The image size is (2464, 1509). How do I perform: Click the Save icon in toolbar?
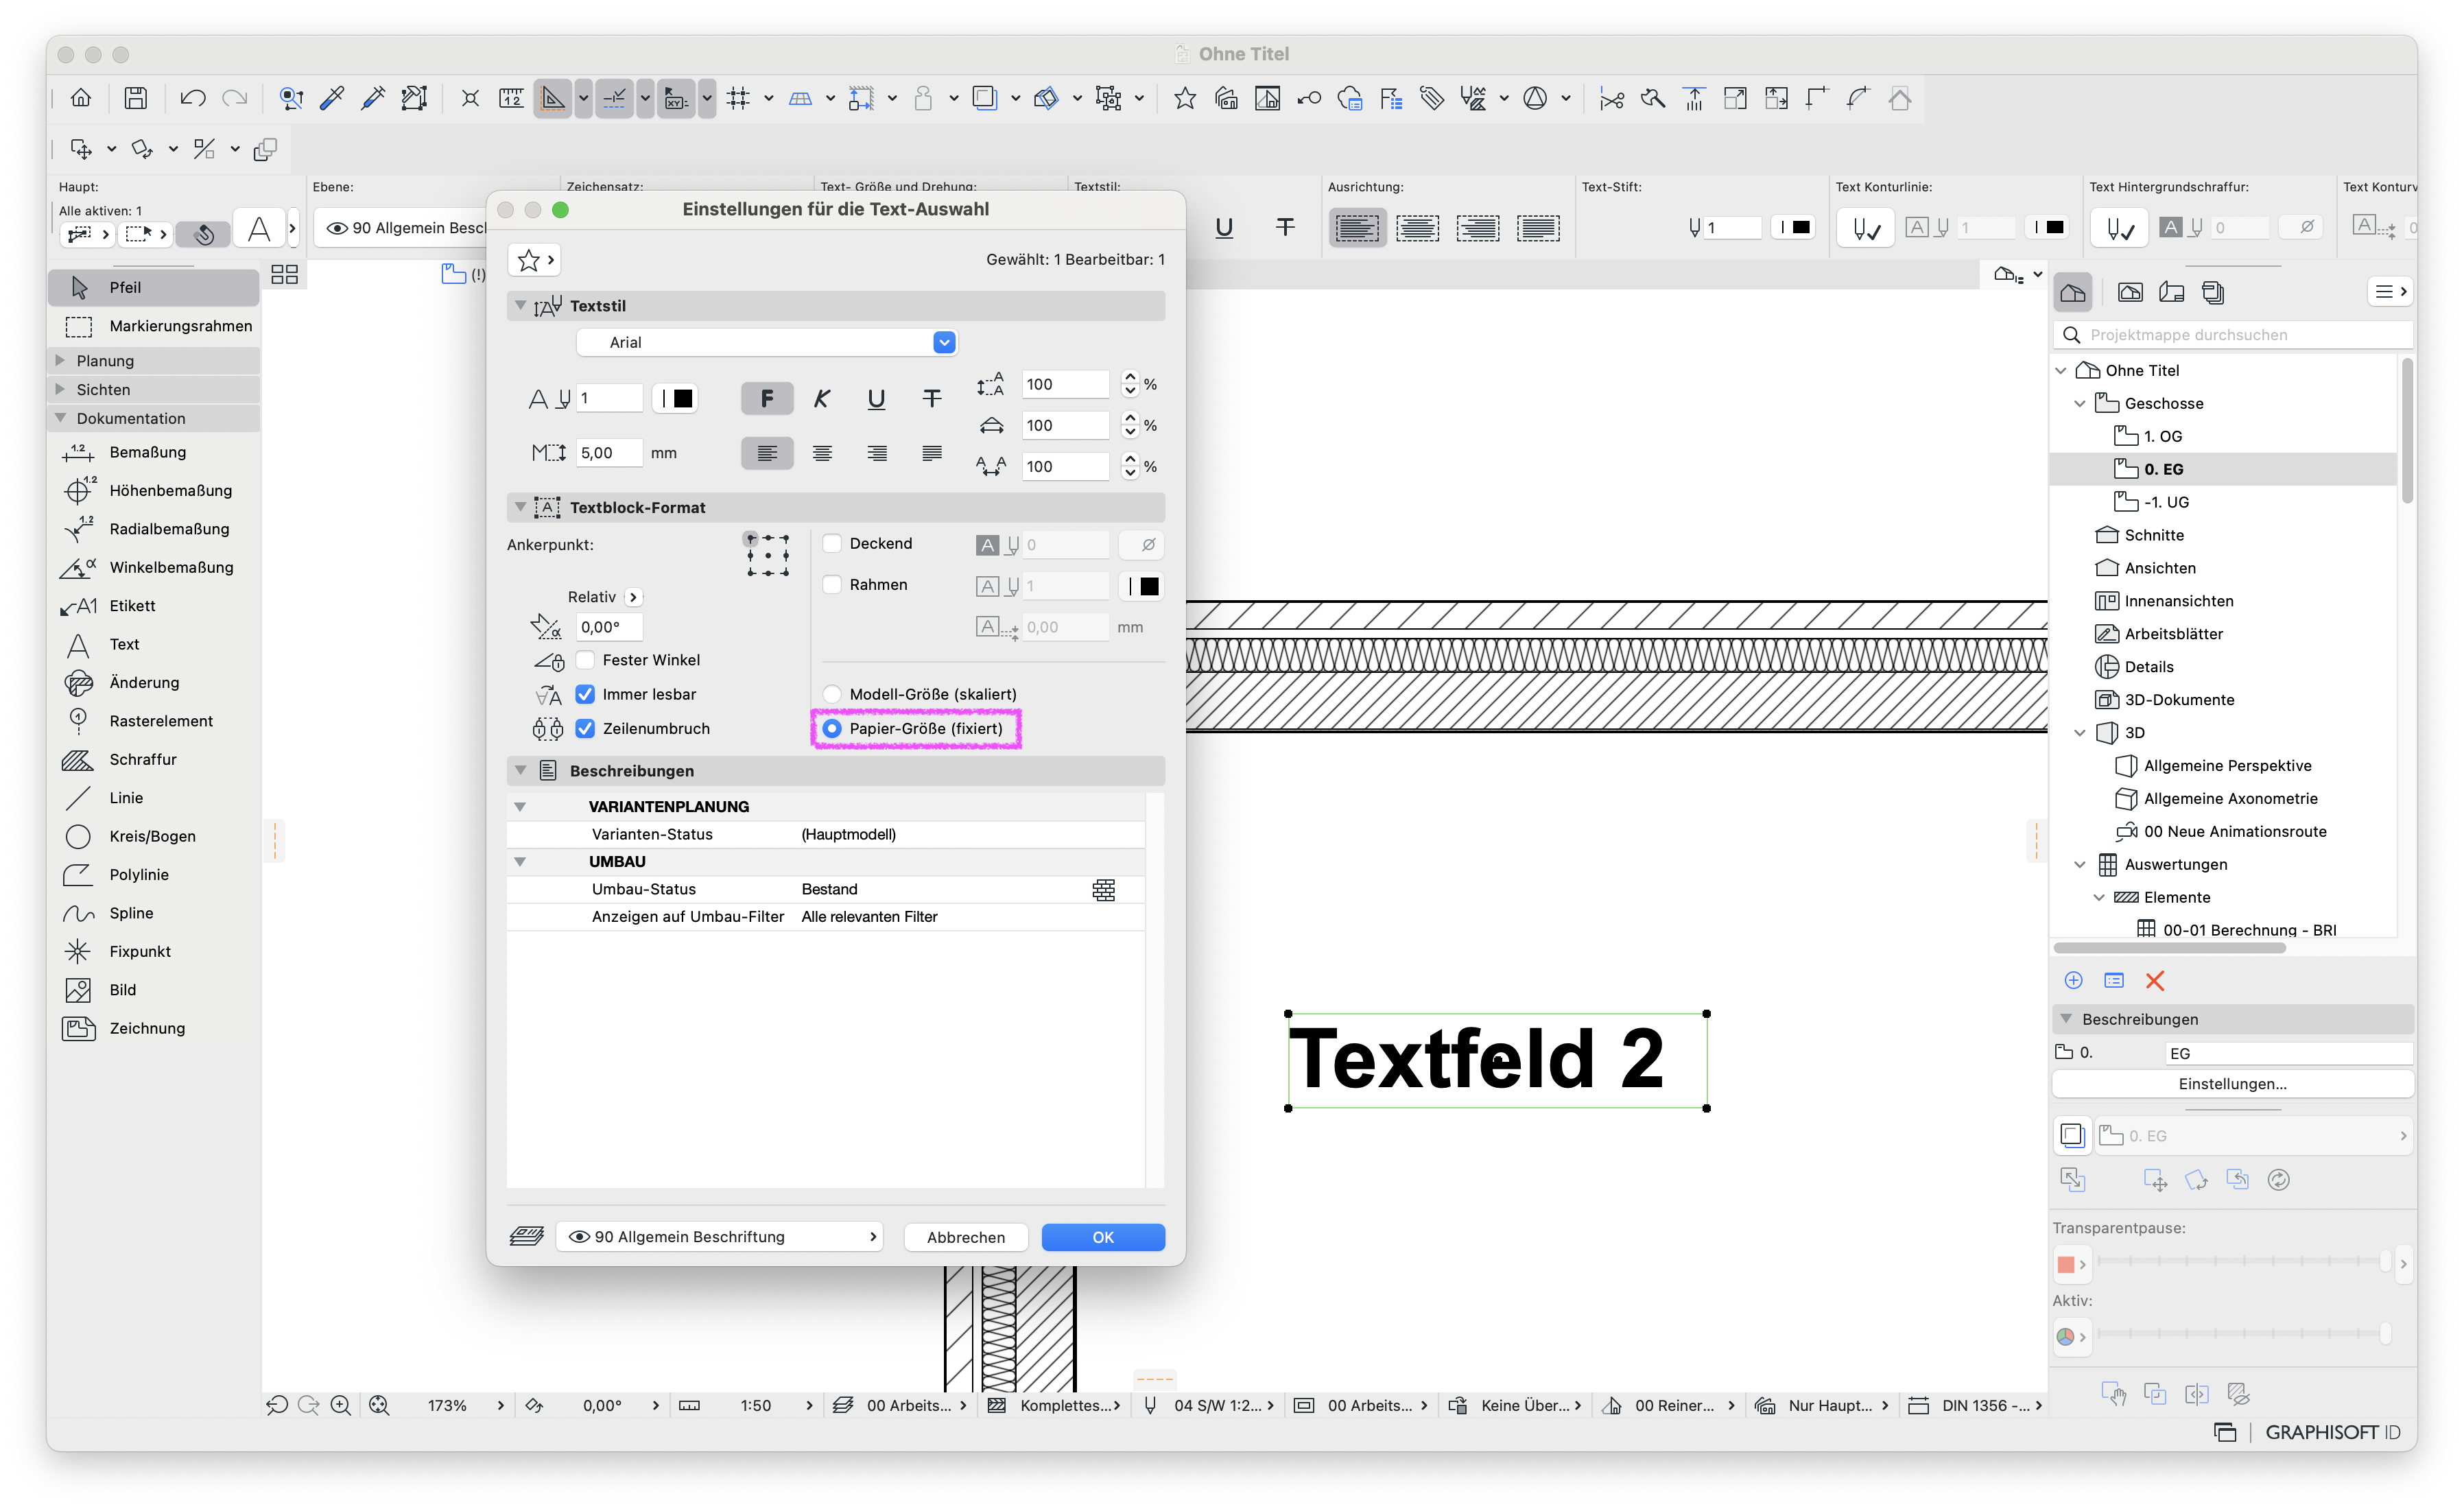[136, 98]
